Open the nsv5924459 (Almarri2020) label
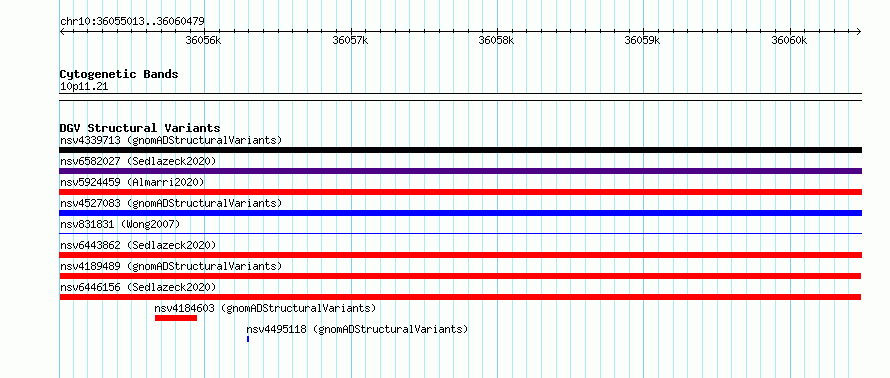 coord(132,182)
